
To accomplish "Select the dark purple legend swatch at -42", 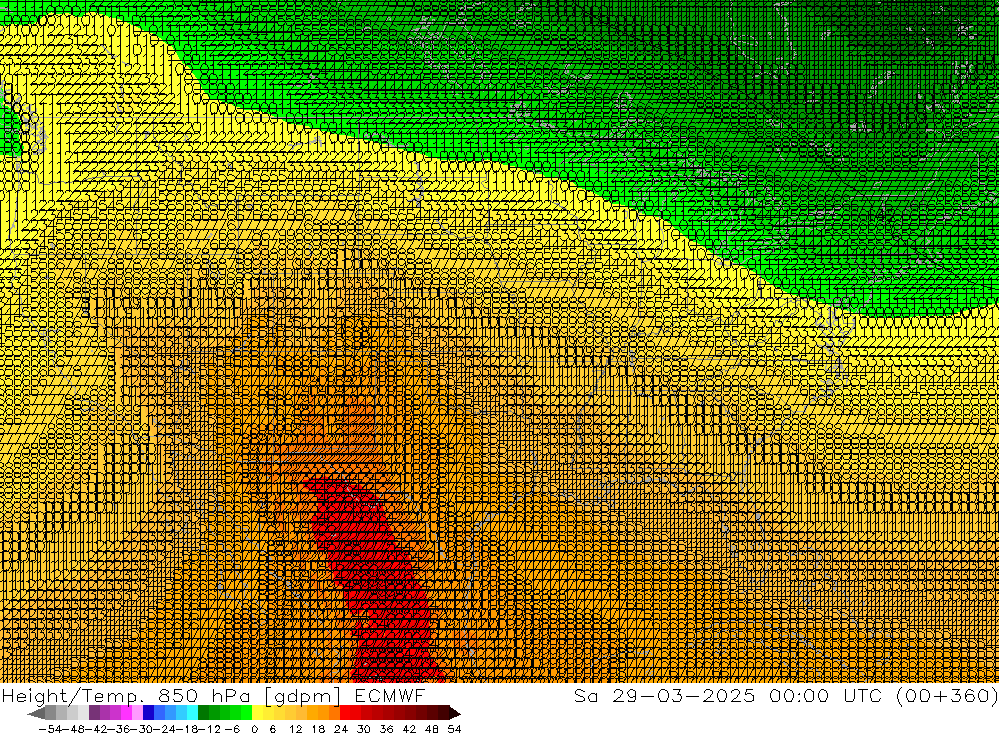I will pyautogui.click(x=94, y=713).
